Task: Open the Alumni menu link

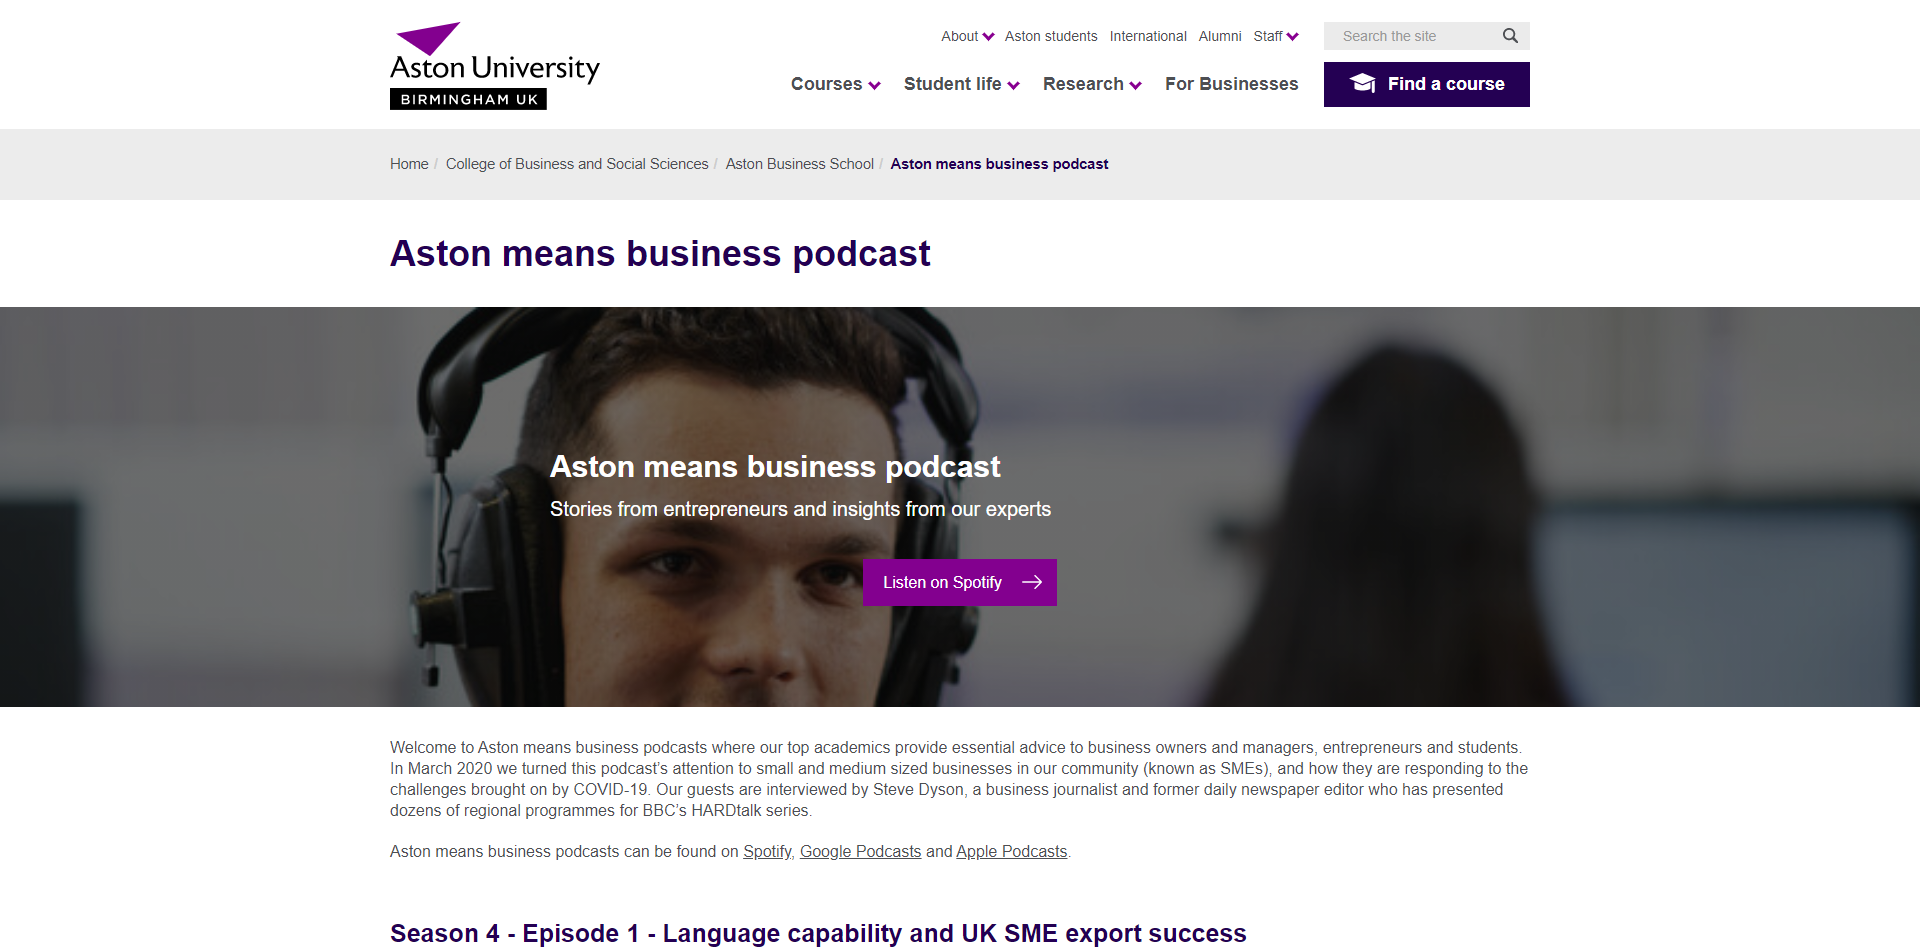Action: tap(1220, 36)
